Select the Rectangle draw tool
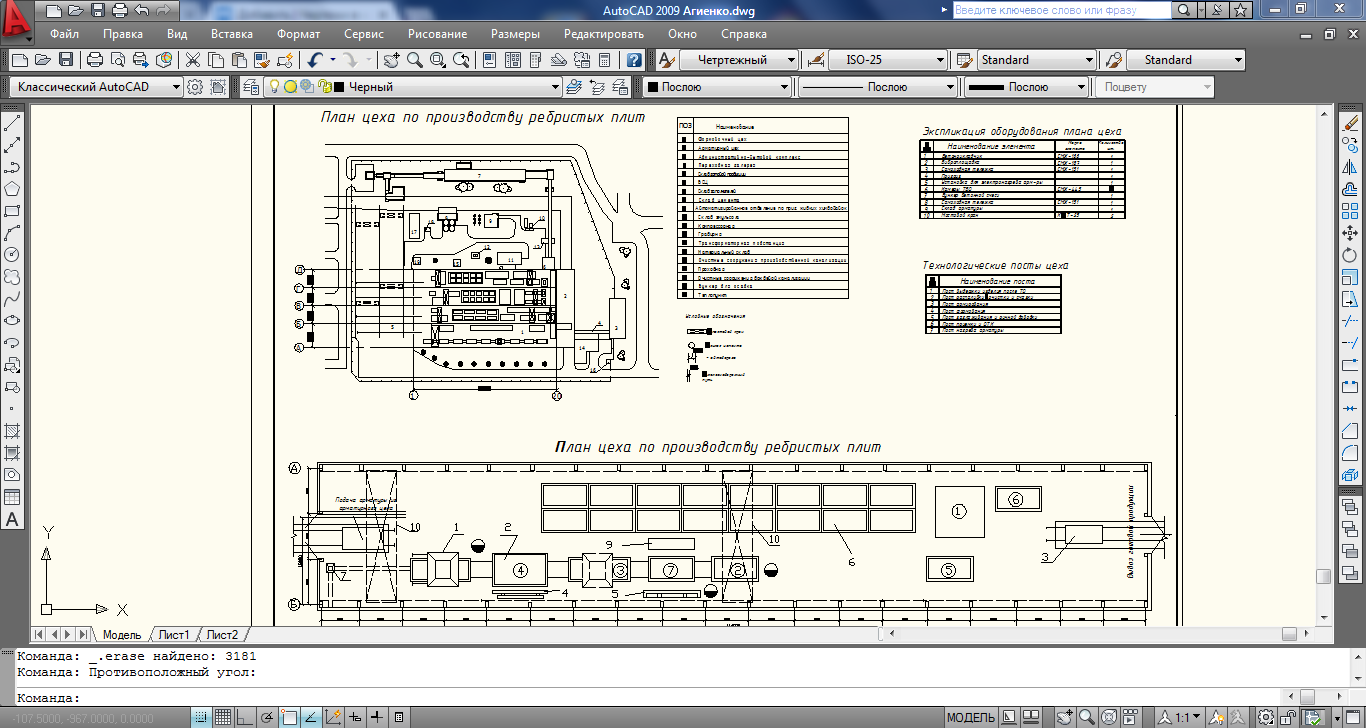Image resolution: width=1366 pixels, height=728 pixels. click(x=13, y=210)
